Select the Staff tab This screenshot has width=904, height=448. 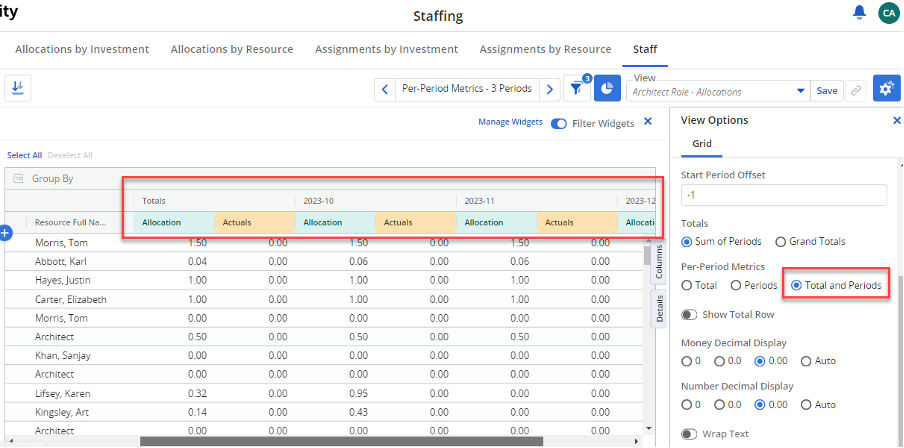645,50
